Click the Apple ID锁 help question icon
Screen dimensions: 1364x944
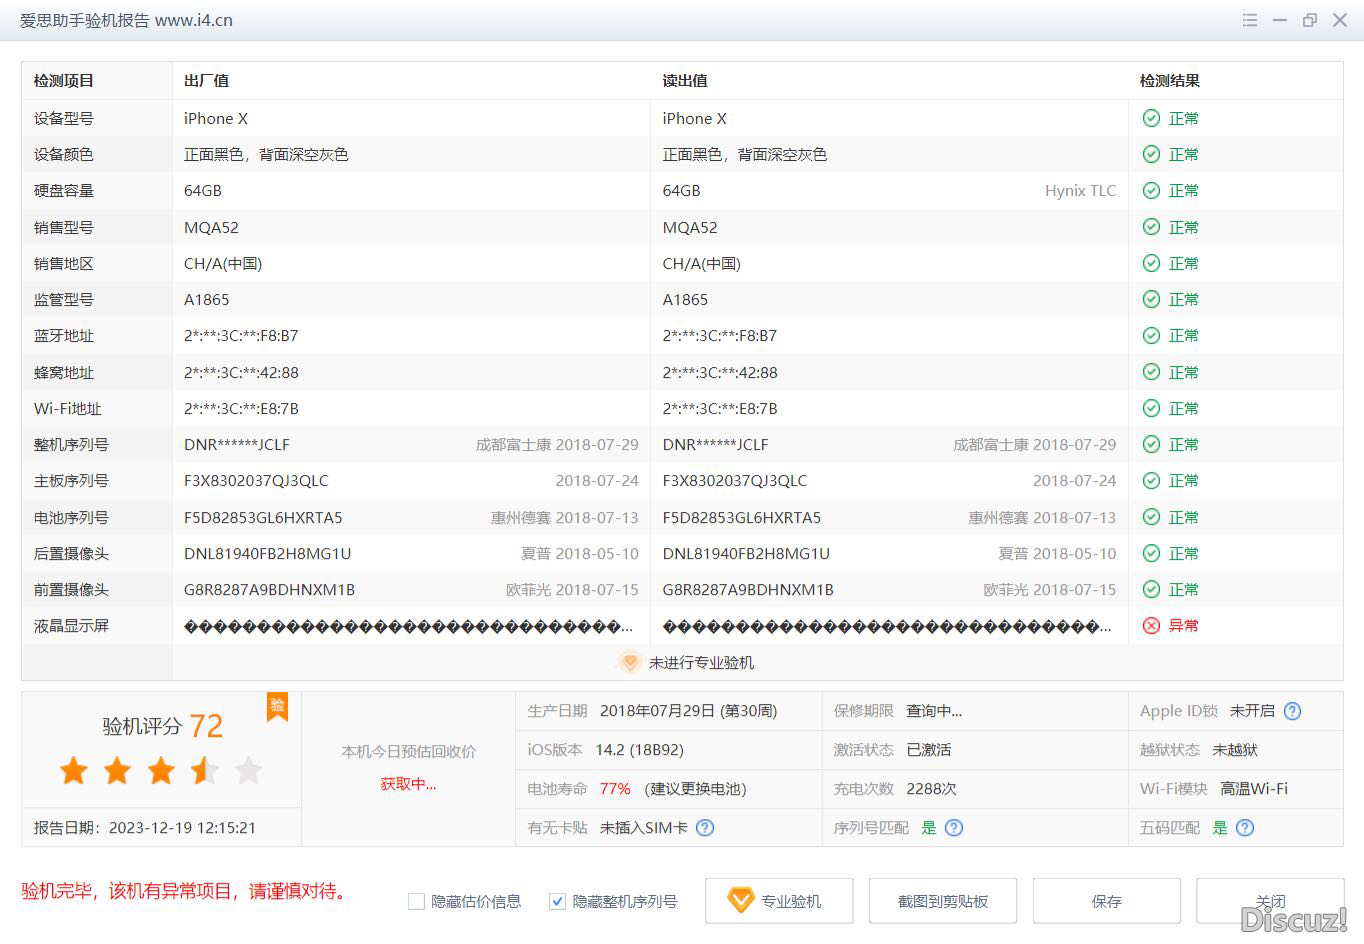coord(1292,711)
